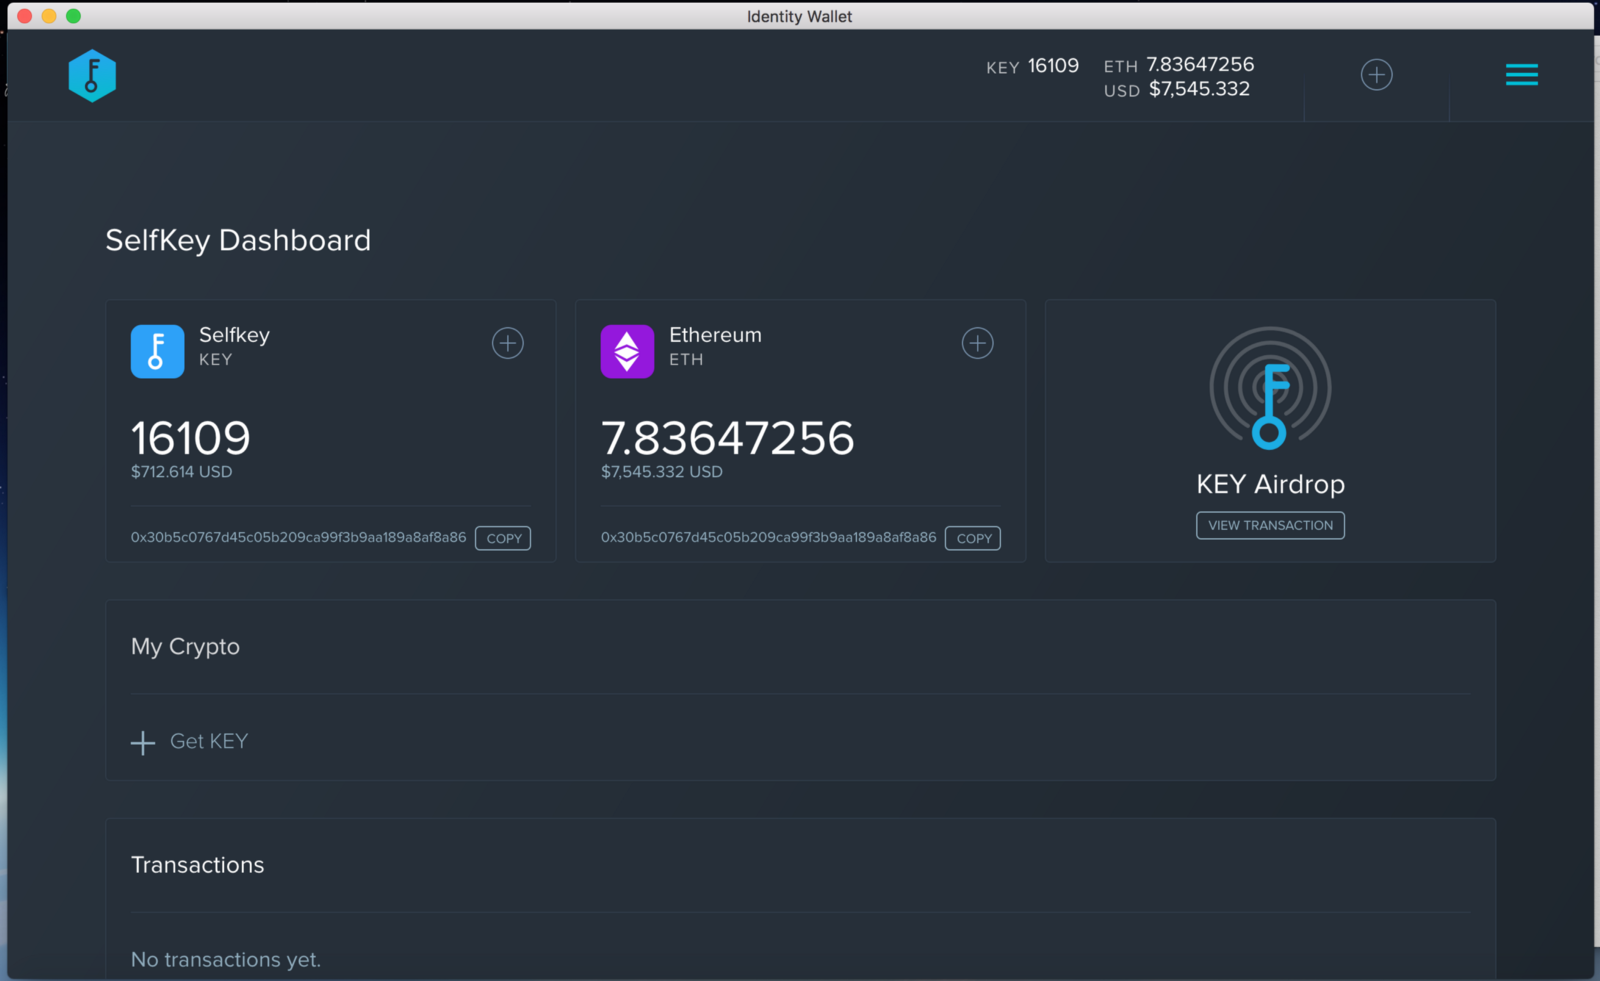Click $7,545.332 USD on the Ethereum card

pos(661,472)
